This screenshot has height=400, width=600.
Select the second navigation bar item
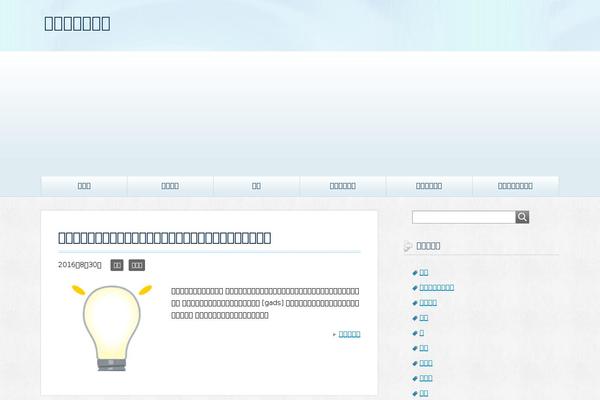(170, 186)
